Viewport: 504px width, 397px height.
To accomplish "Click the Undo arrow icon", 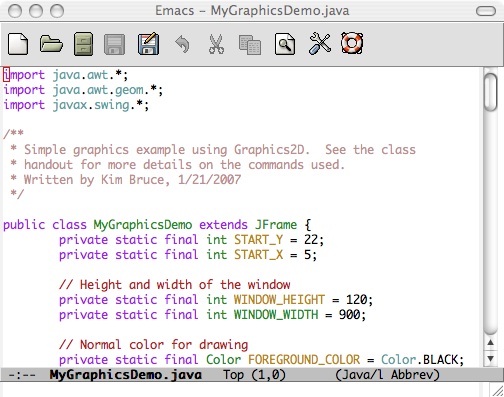I will tap(183, 44).
